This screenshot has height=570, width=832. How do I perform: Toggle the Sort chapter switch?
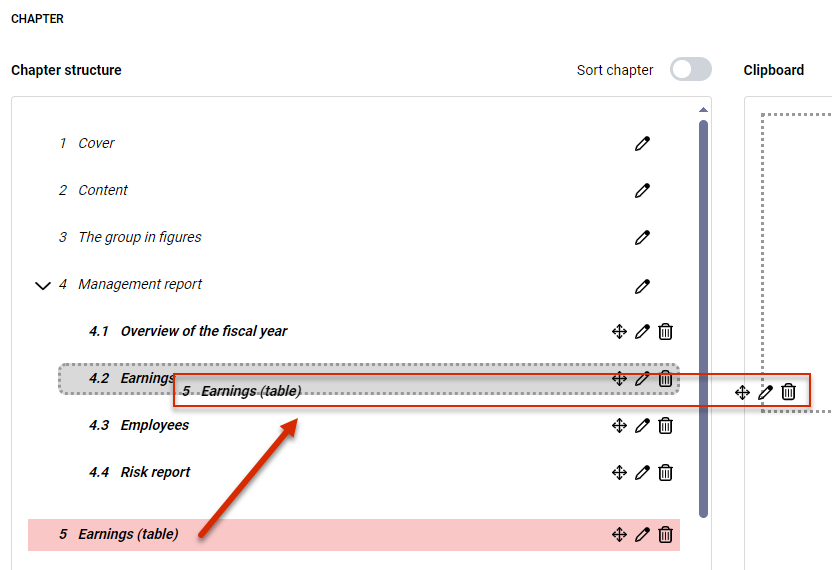coord(690,70)
